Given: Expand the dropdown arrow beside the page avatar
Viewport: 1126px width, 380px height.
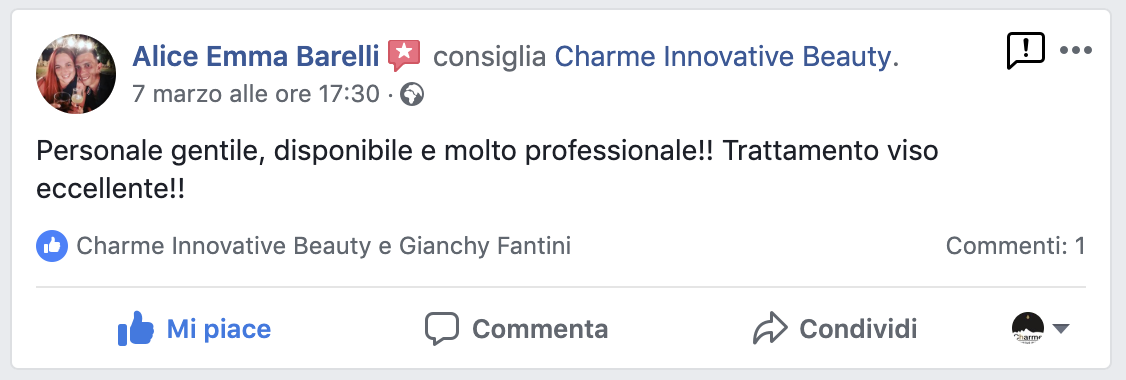Looking at the screenshot, I should [x=1061, y=329].
